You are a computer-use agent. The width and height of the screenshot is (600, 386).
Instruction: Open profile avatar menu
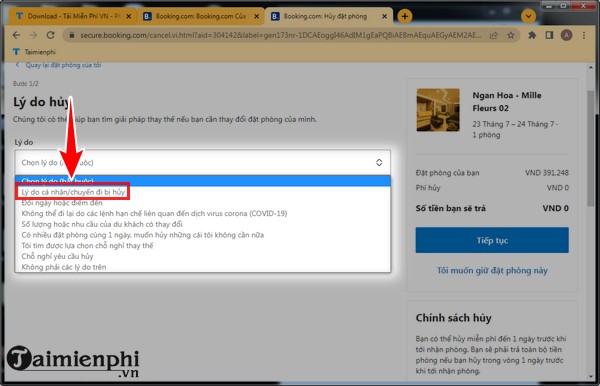click(x=566, y=35)
